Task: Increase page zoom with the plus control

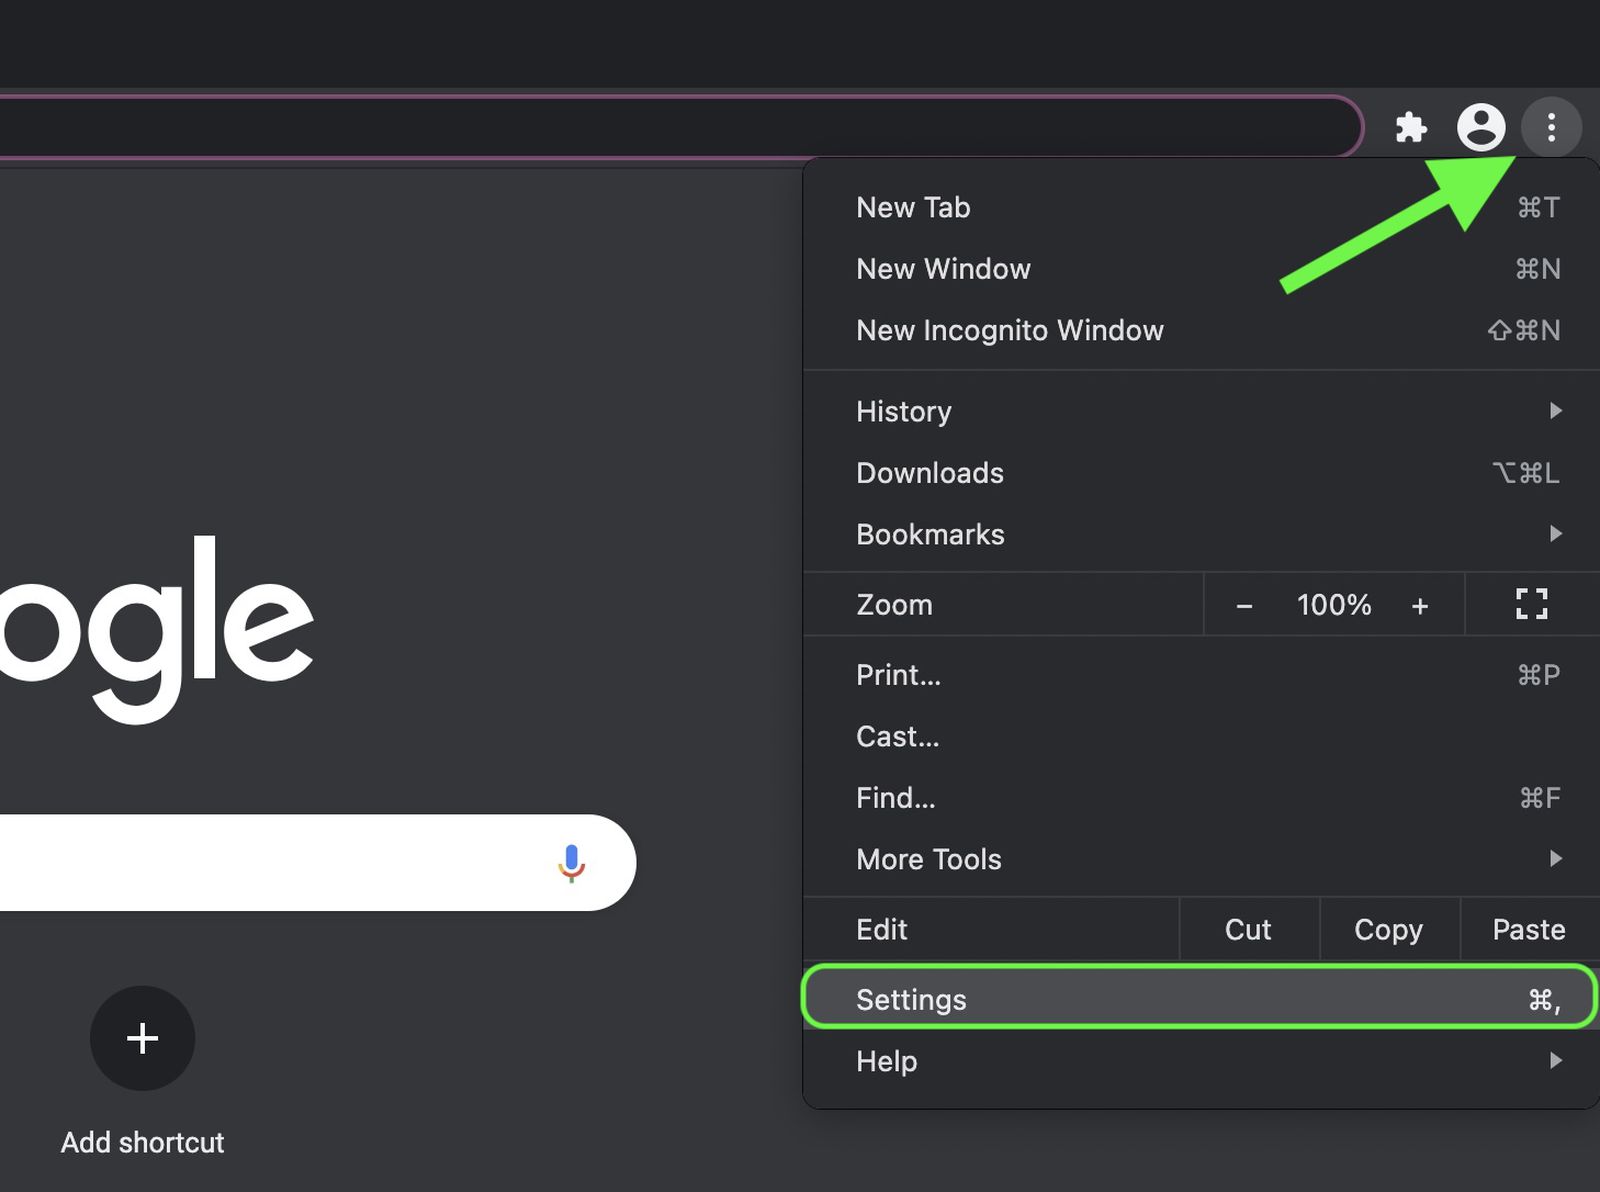Action: coord(1420,604)
